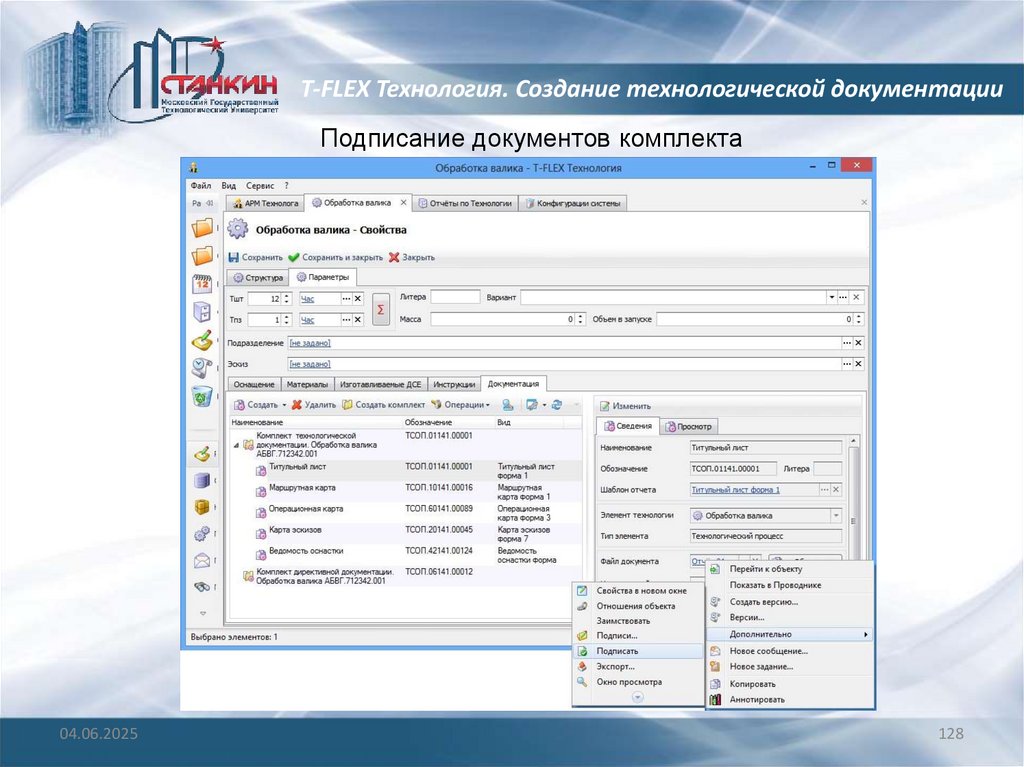Open the Файл menu
The height and width of the screenshot is (767, 1024).
(200, 186)
